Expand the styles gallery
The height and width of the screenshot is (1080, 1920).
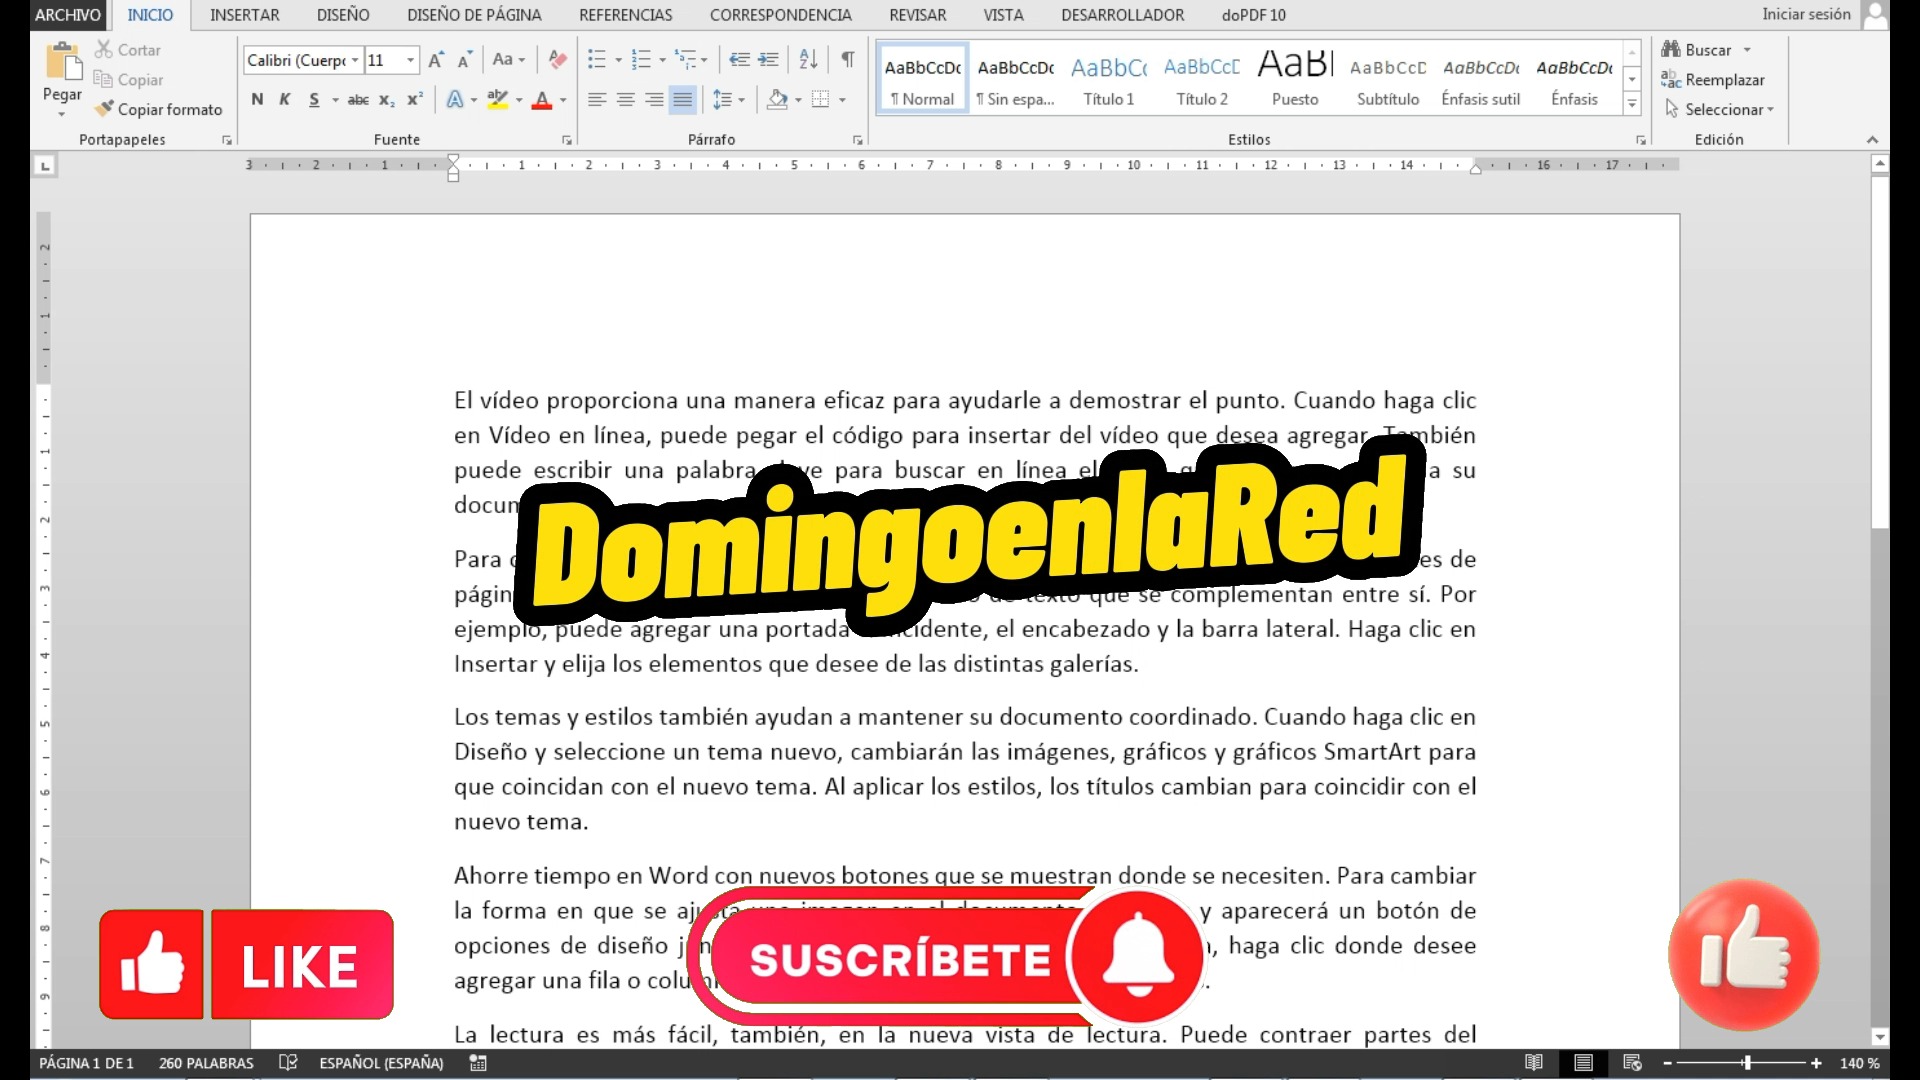tap(1632, 103)
